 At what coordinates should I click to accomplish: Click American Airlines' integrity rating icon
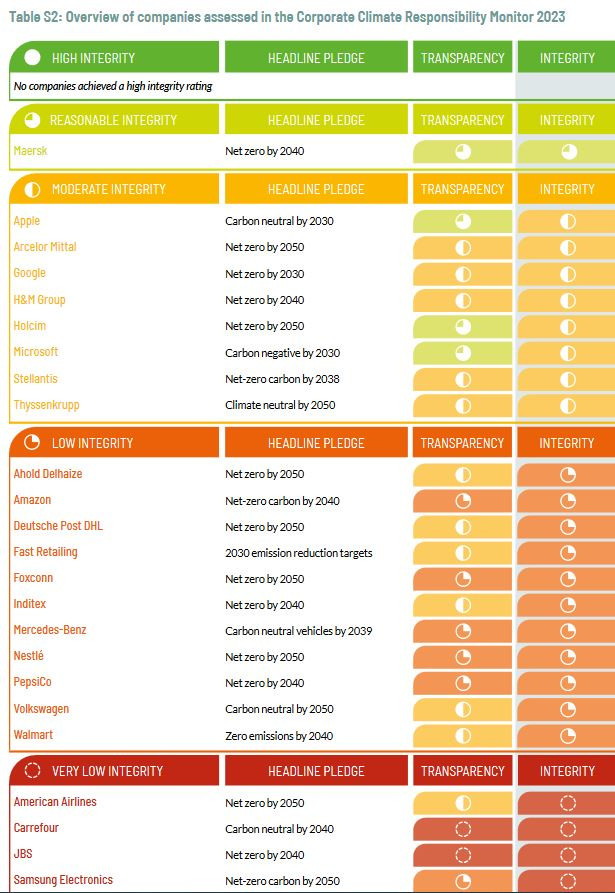coord(568,803)
